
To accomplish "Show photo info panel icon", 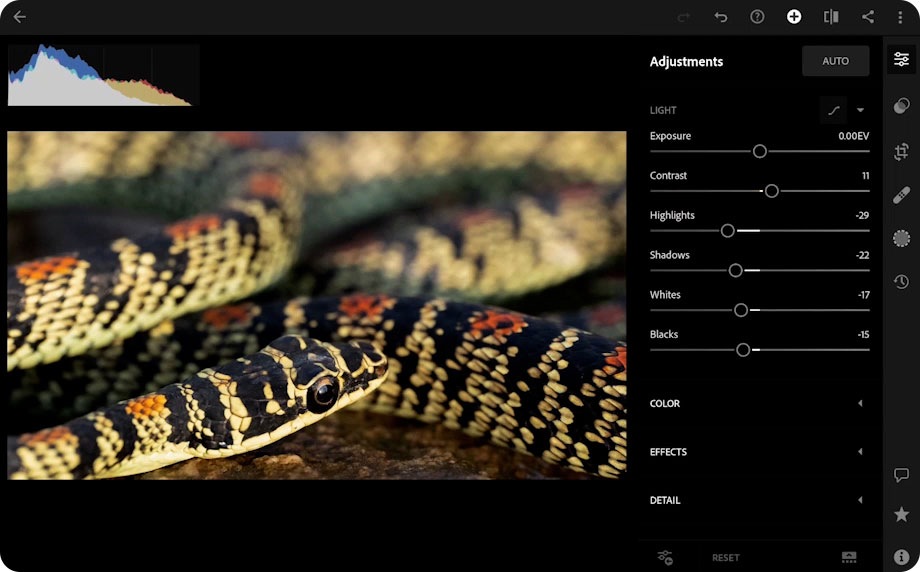I will tap(901, 557).
